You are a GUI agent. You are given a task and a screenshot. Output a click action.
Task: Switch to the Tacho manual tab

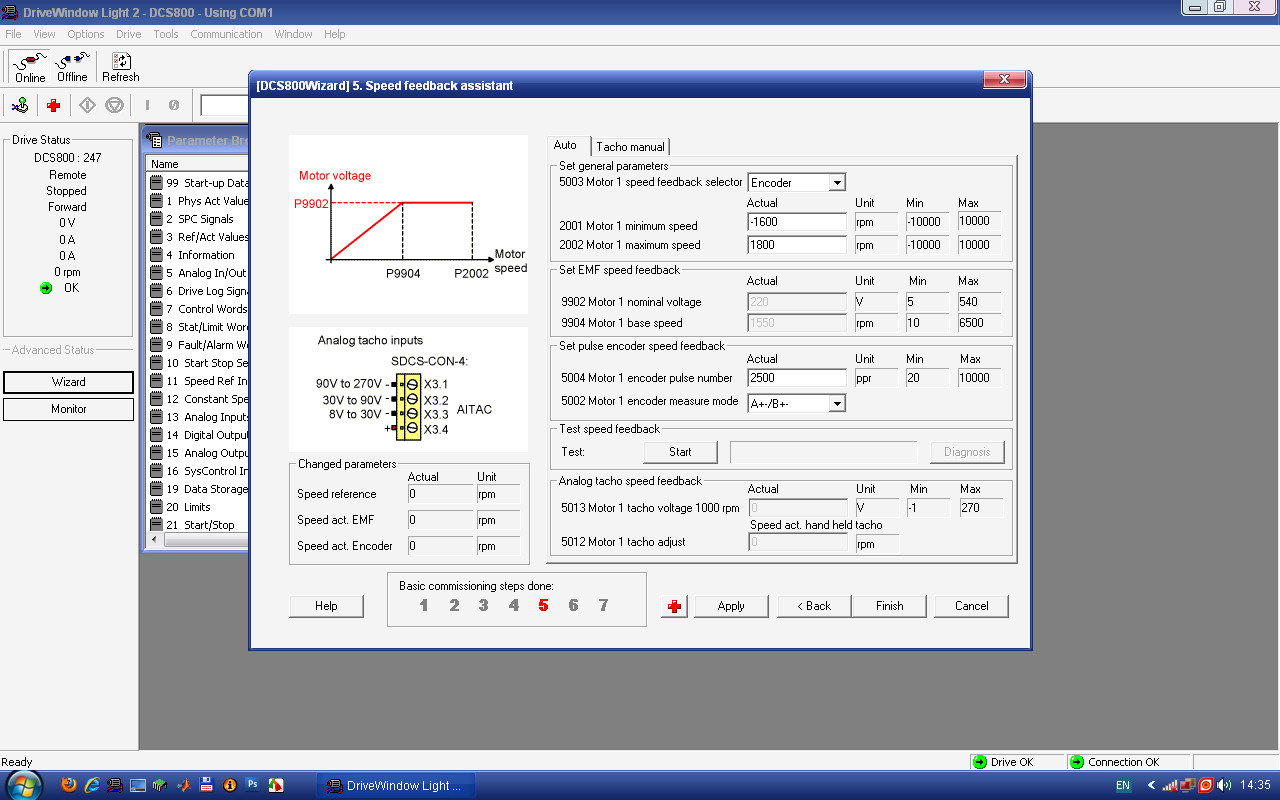coord(630,147)
